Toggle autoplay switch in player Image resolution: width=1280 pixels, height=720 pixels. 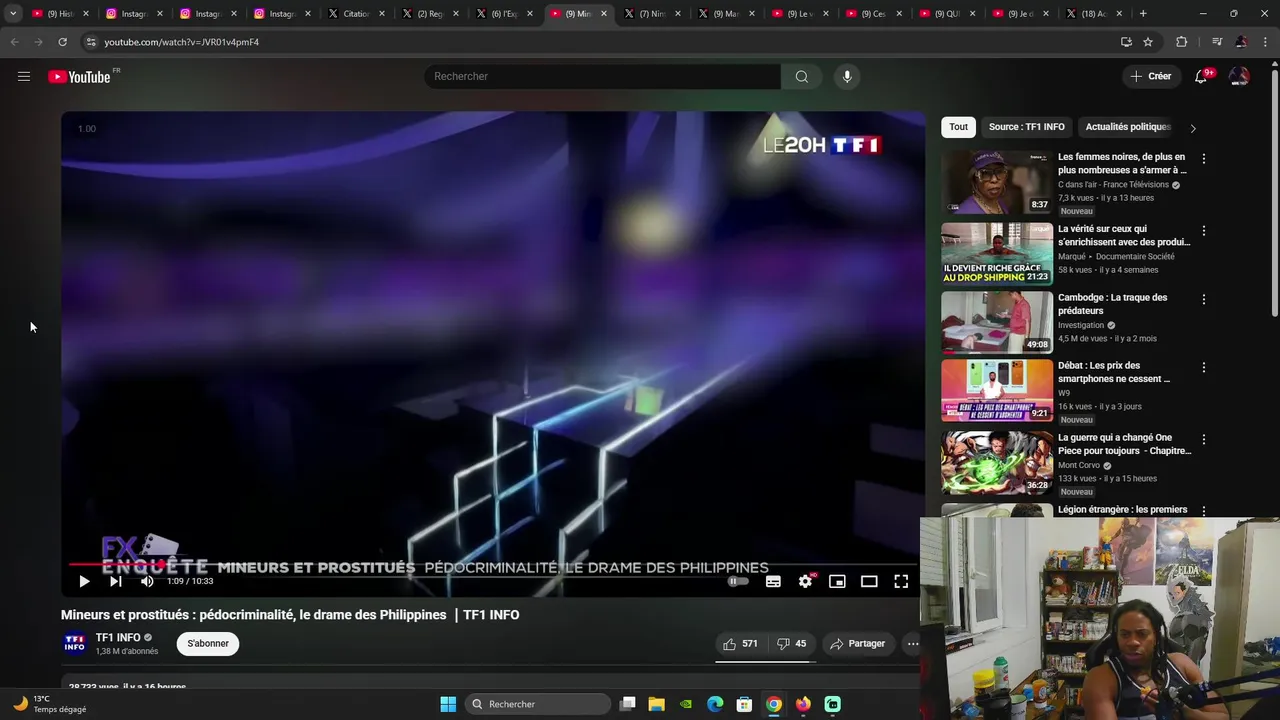tap(738, 581)
